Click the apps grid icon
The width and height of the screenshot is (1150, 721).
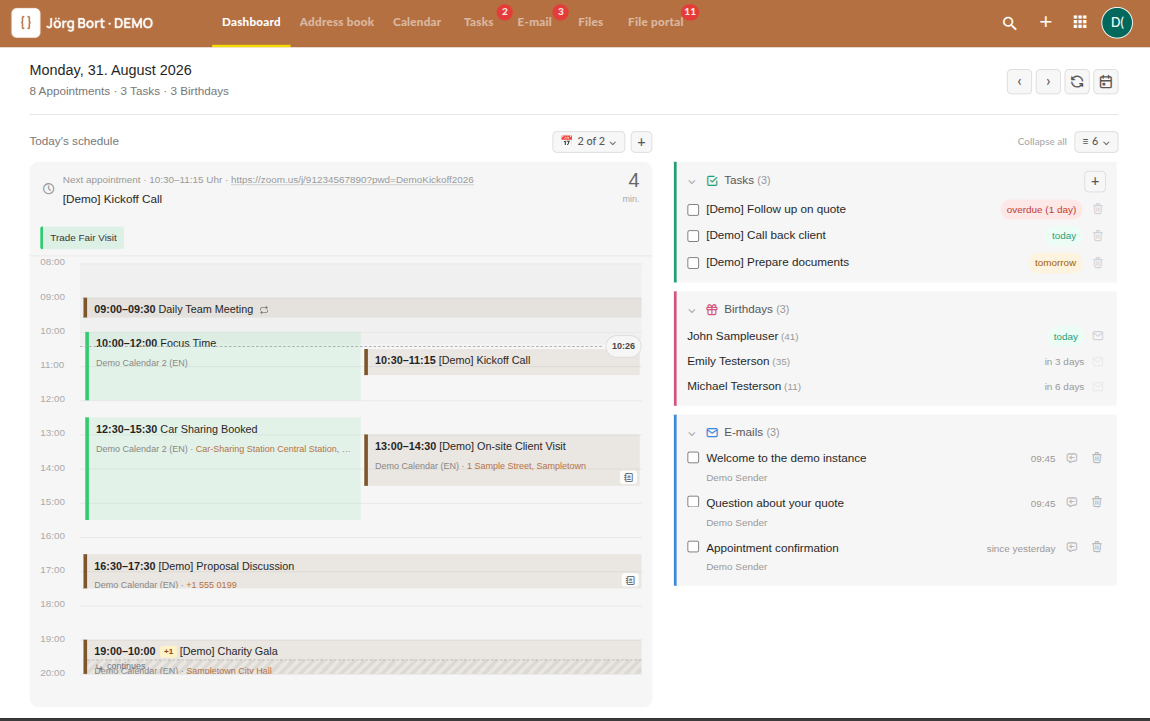(x=1080, y=22)
